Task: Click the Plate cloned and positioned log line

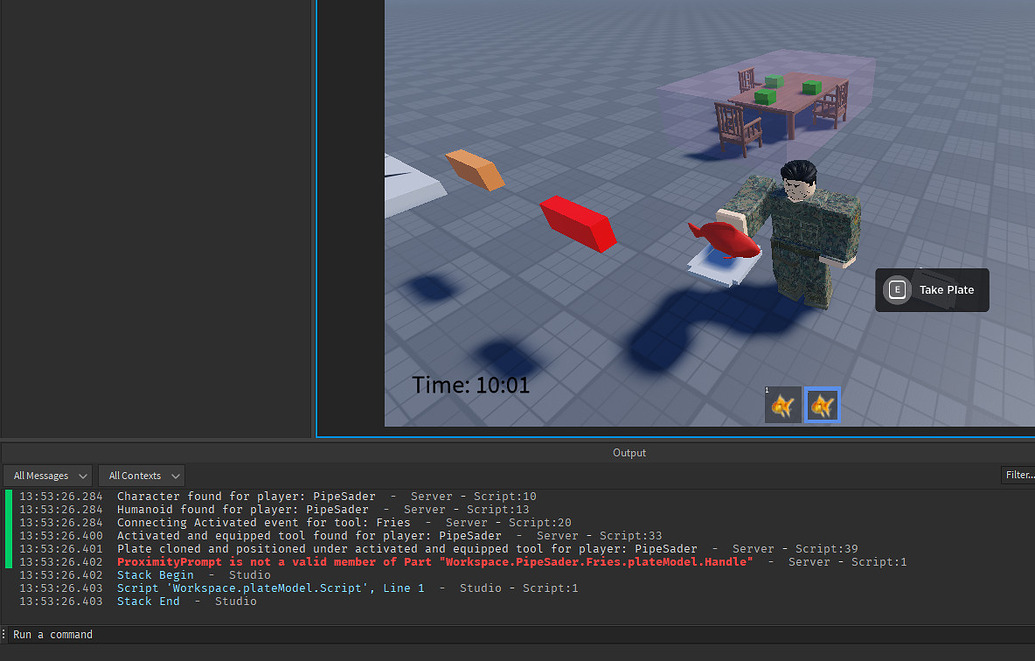Action: 400,548
